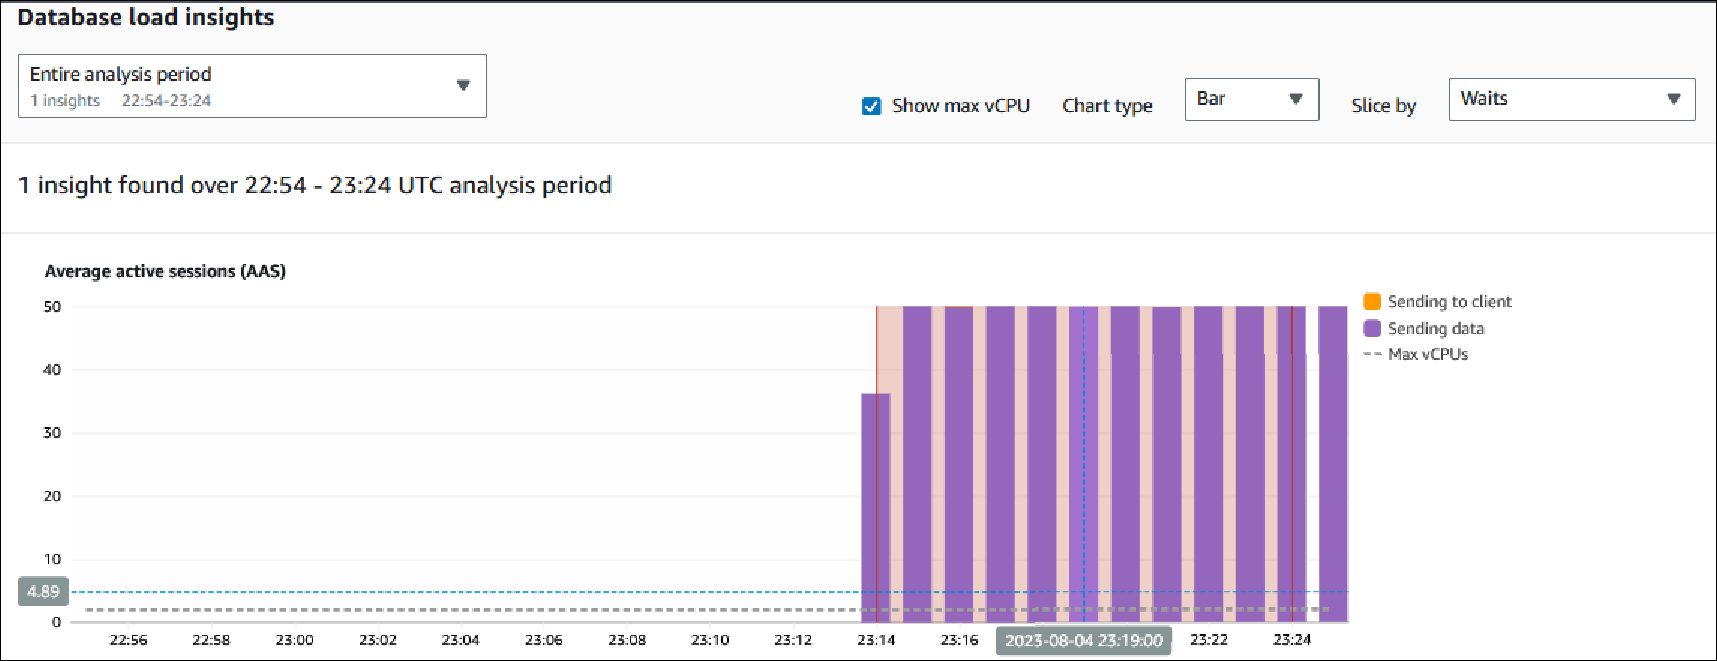Click the red vertical line near 23:24
Viewport: 1717px width, 661px height.
tap(1292, 460)
